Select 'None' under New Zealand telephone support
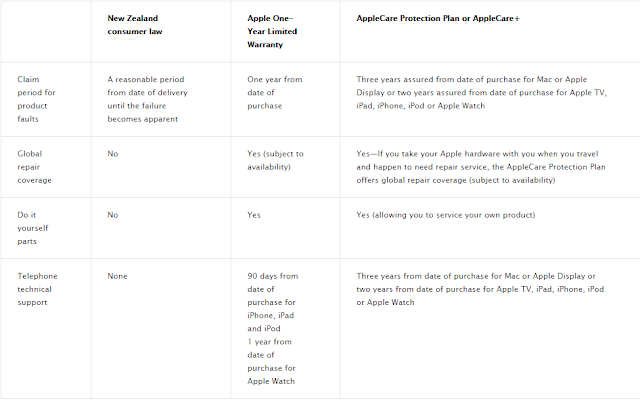This screenshot has height=401, width=640. point(119,276)
